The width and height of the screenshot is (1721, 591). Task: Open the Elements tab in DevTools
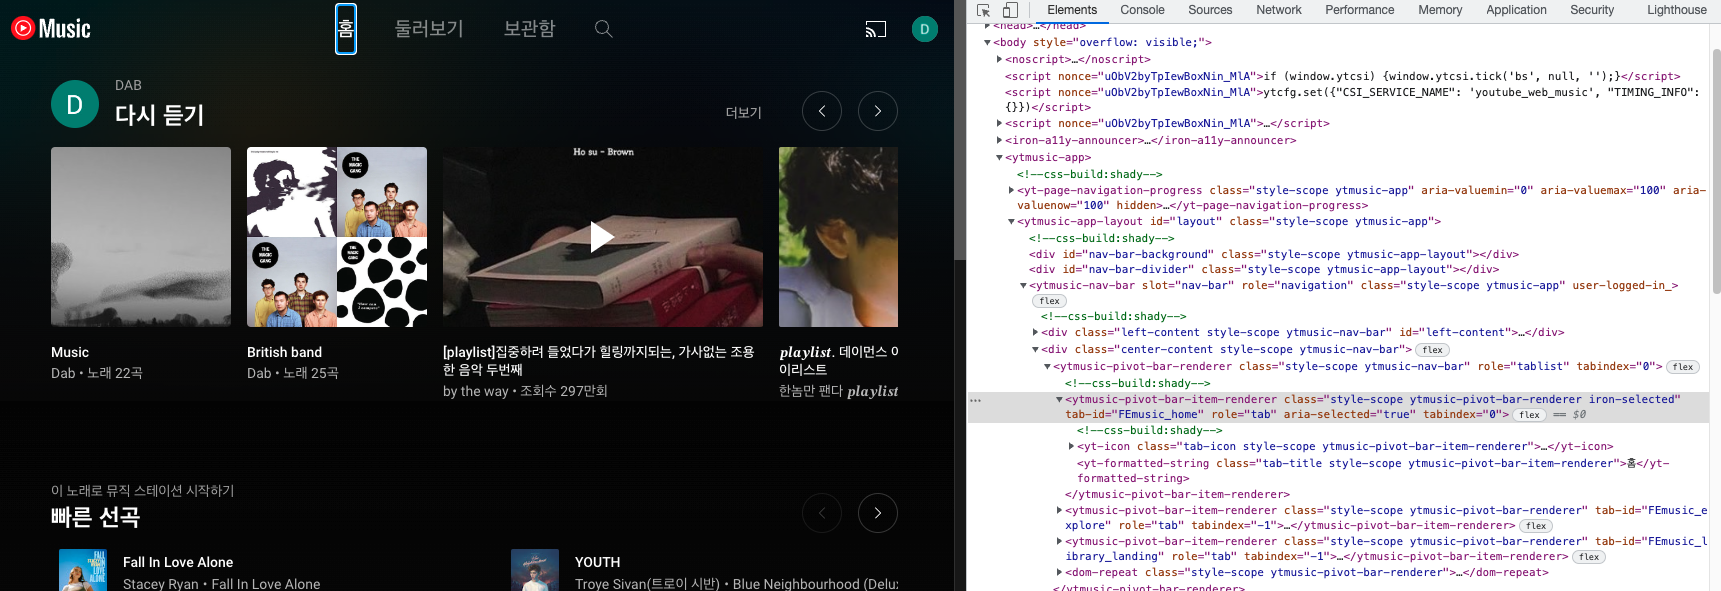1072,10
